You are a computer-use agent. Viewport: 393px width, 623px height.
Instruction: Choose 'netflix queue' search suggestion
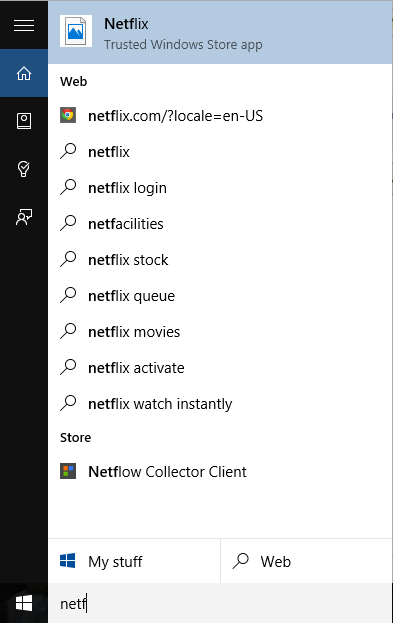tap(220, 296)
